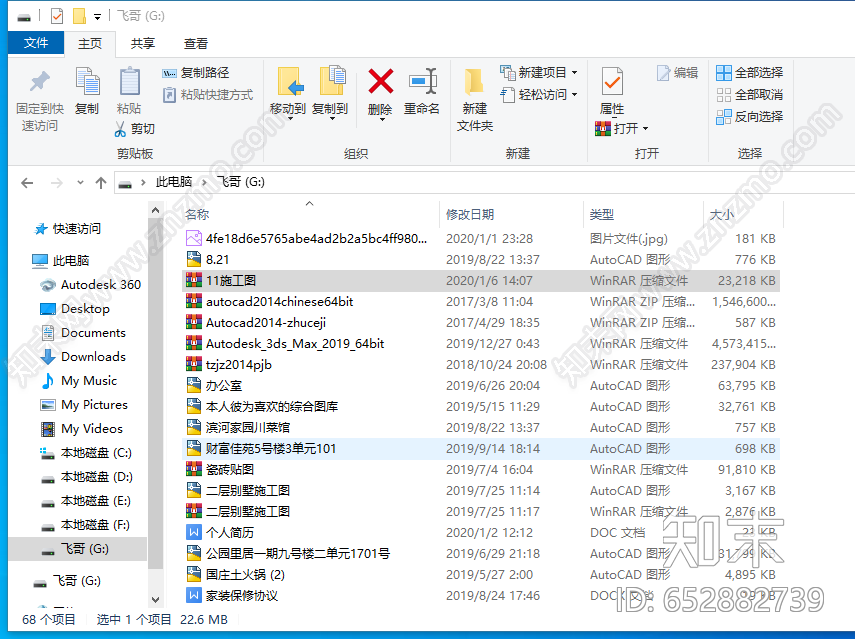Go back with the left arrow

[x=27, y=183]
